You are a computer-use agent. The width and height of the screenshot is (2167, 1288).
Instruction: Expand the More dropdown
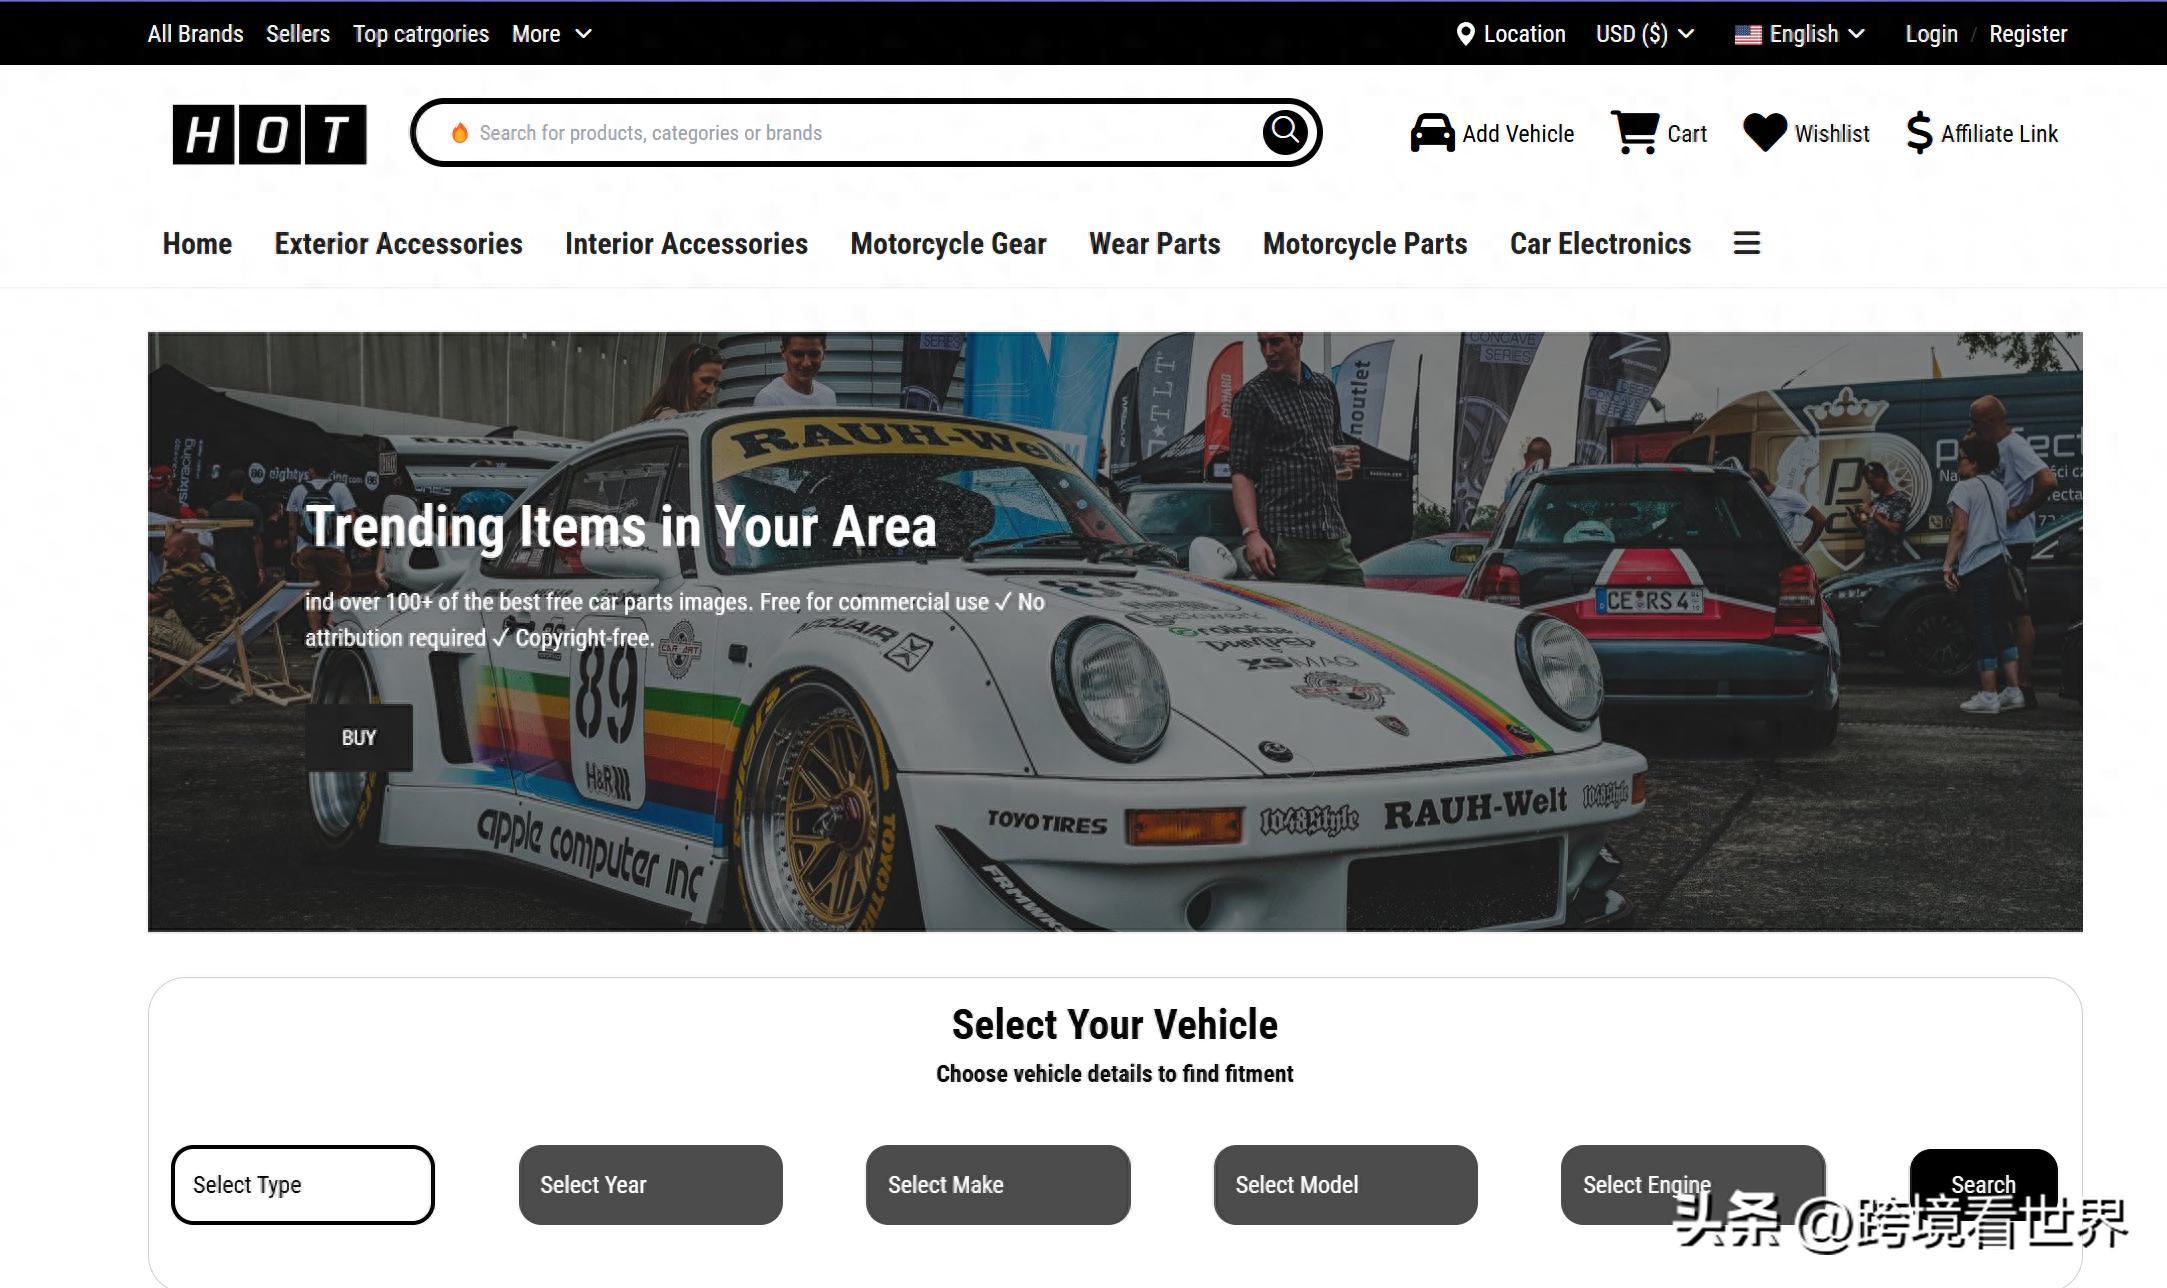click(x=551, y=34)
